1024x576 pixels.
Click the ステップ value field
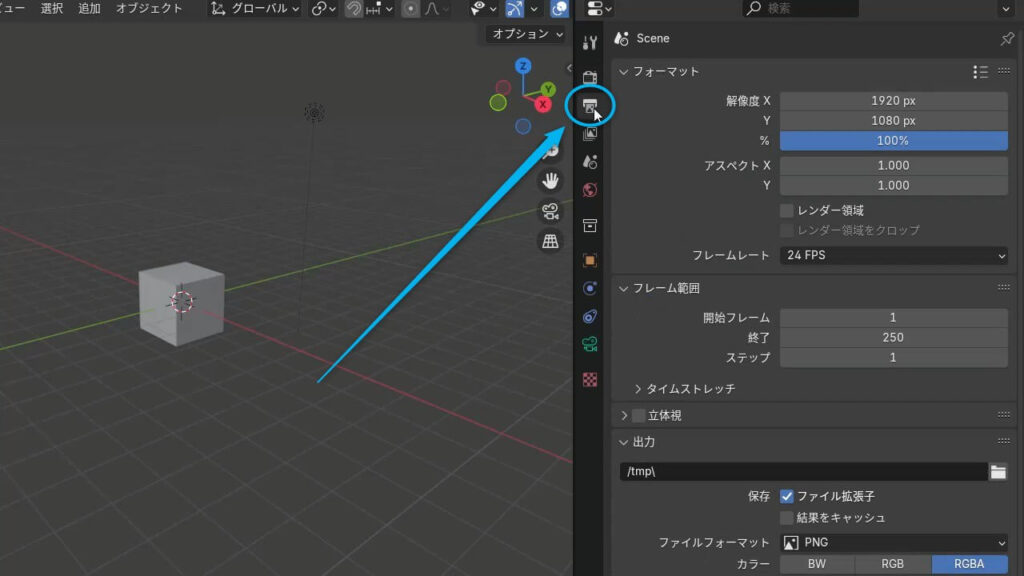[893, 358]
